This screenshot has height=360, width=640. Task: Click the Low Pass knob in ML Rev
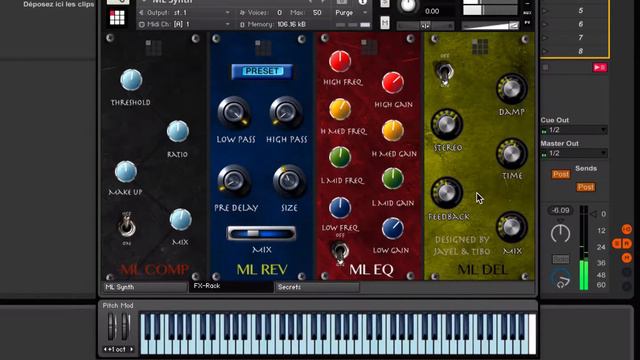pos(234,112)
